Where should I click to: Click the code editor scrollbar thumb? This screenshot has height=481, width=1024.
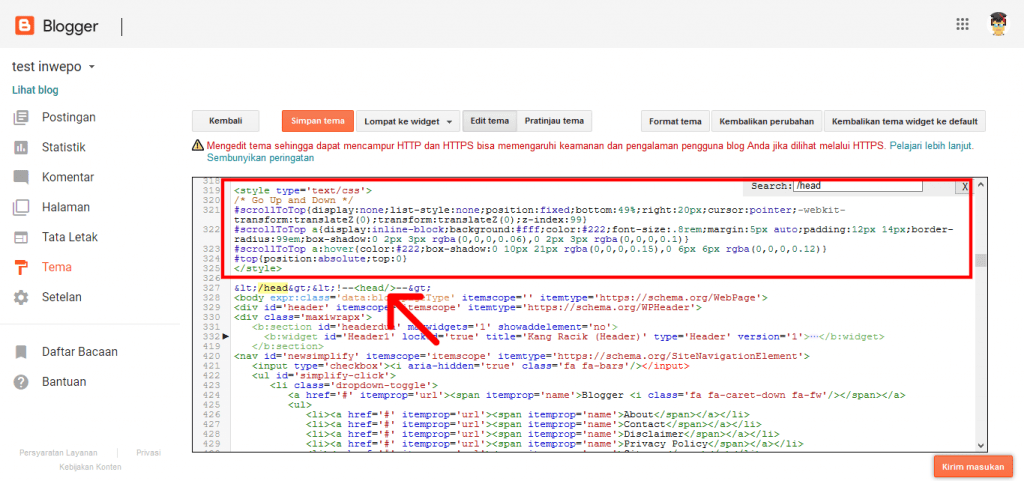(980, 260)
